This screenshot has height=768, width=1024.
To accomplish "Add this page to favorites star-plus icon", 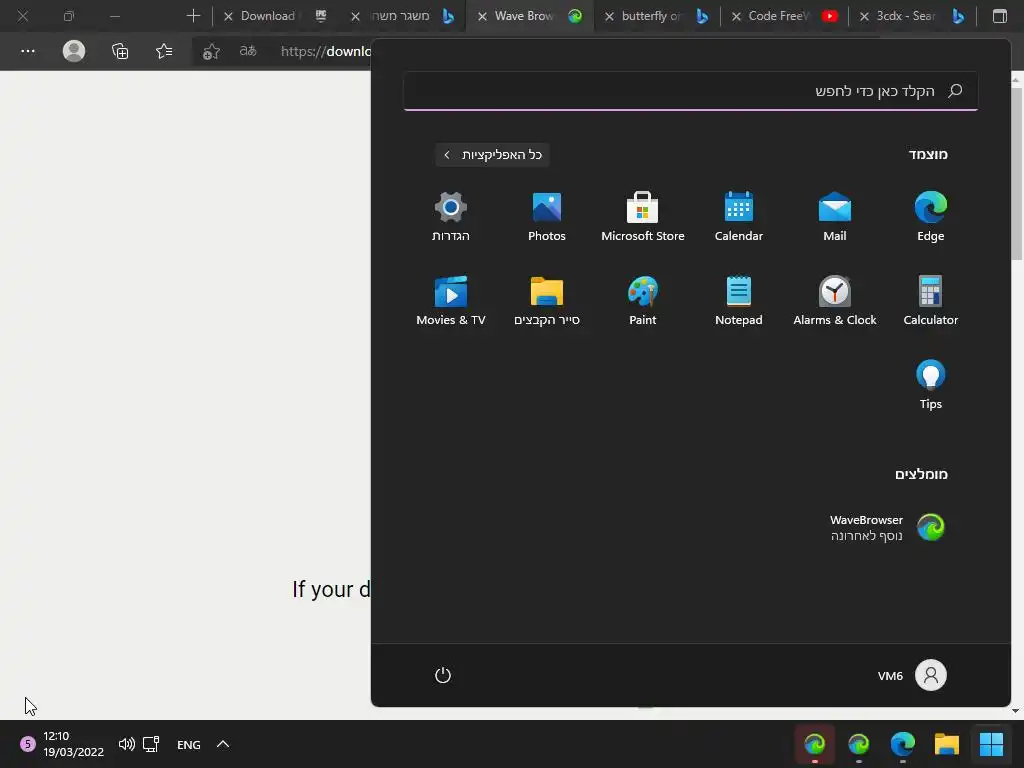I will point(211,52).
